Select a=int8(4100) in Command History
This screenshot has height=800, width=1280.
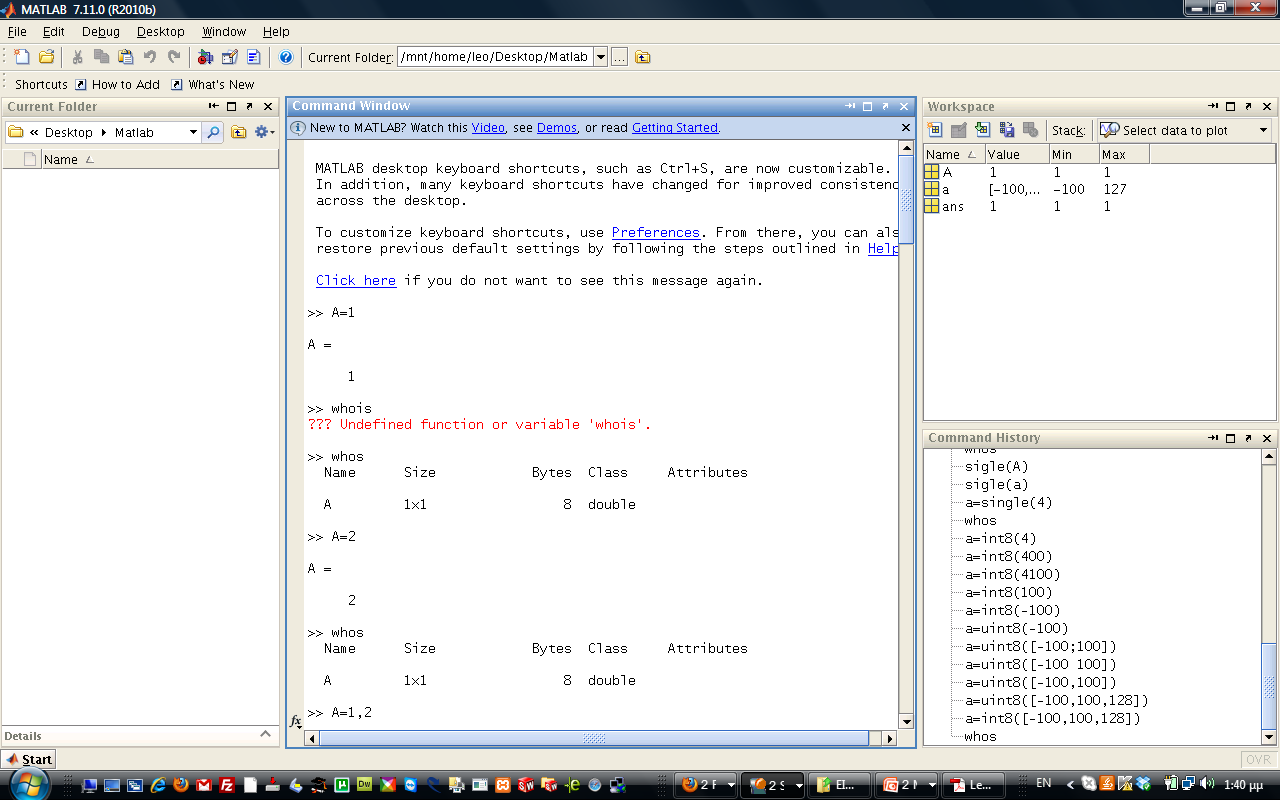[1012, 574]
